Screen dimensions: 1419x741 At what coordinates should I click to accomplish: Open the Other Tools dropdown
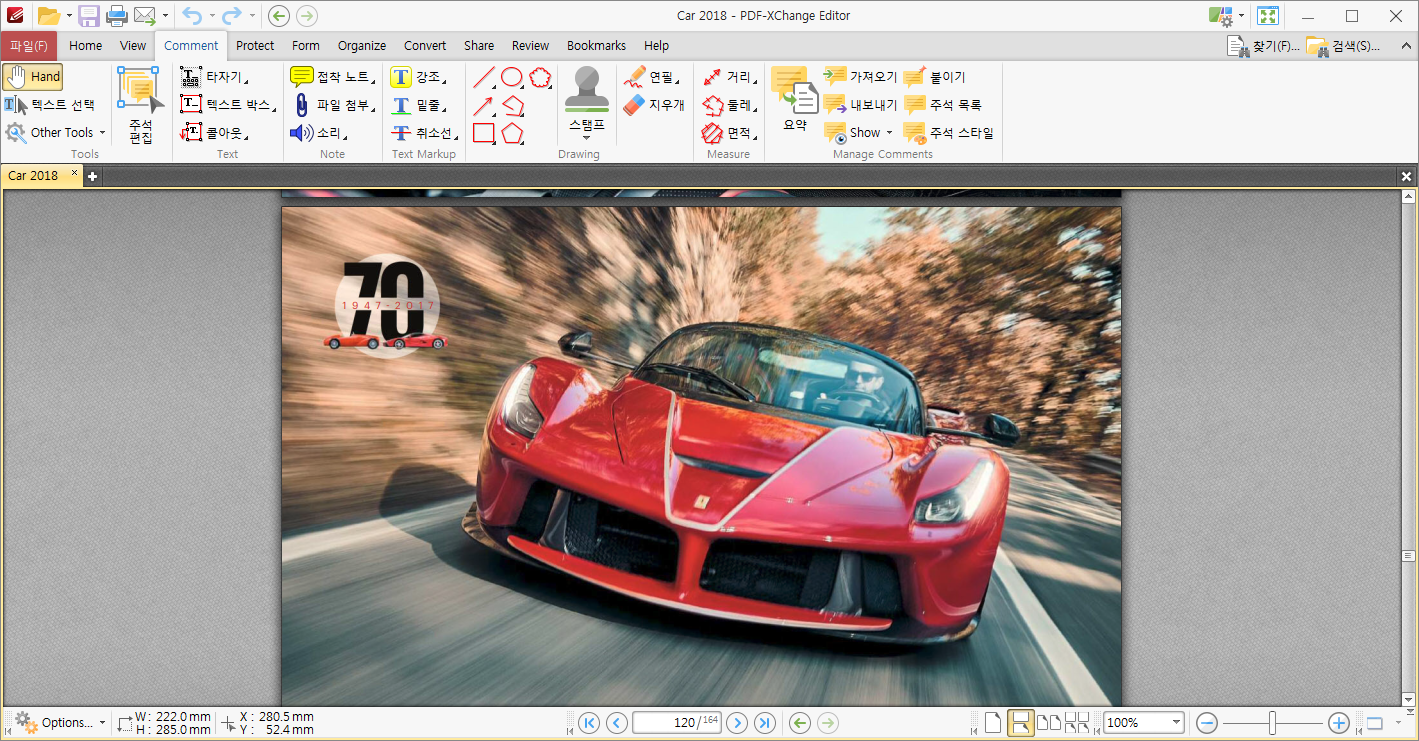[55, 132]
